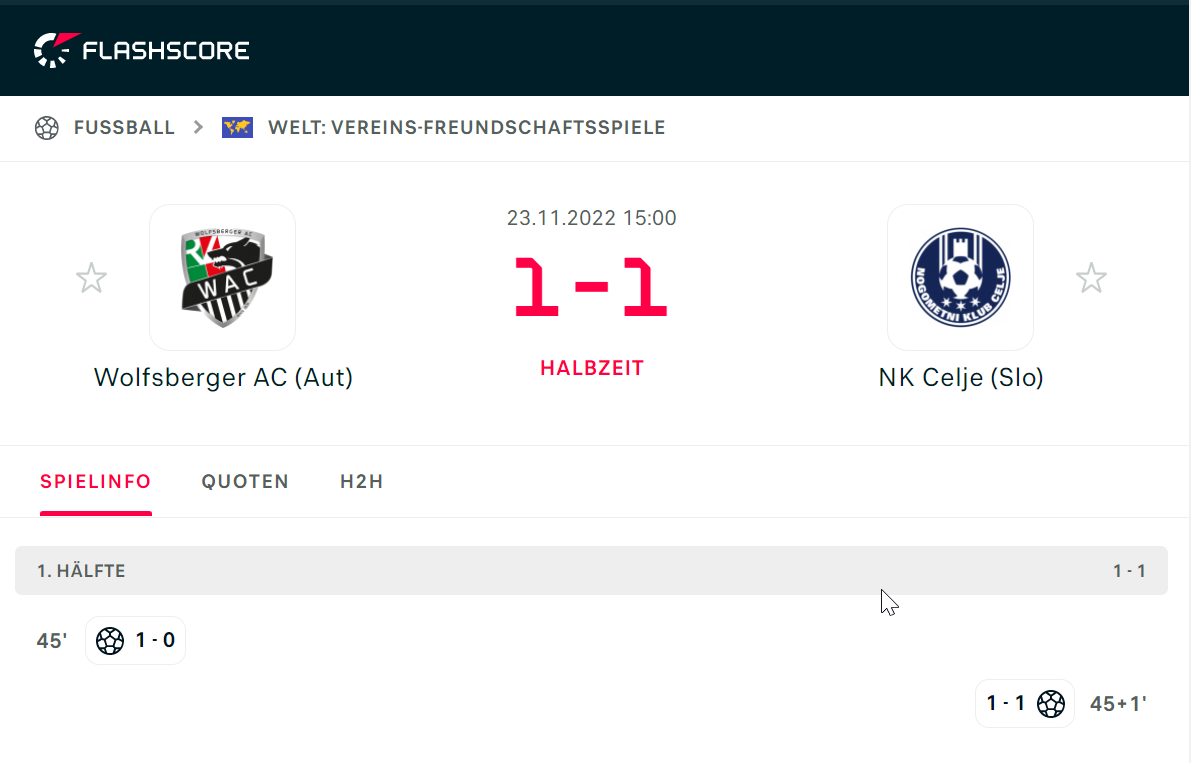
Task: Click the world flag icon in breadcrumb
Action: tap(237, 128)
